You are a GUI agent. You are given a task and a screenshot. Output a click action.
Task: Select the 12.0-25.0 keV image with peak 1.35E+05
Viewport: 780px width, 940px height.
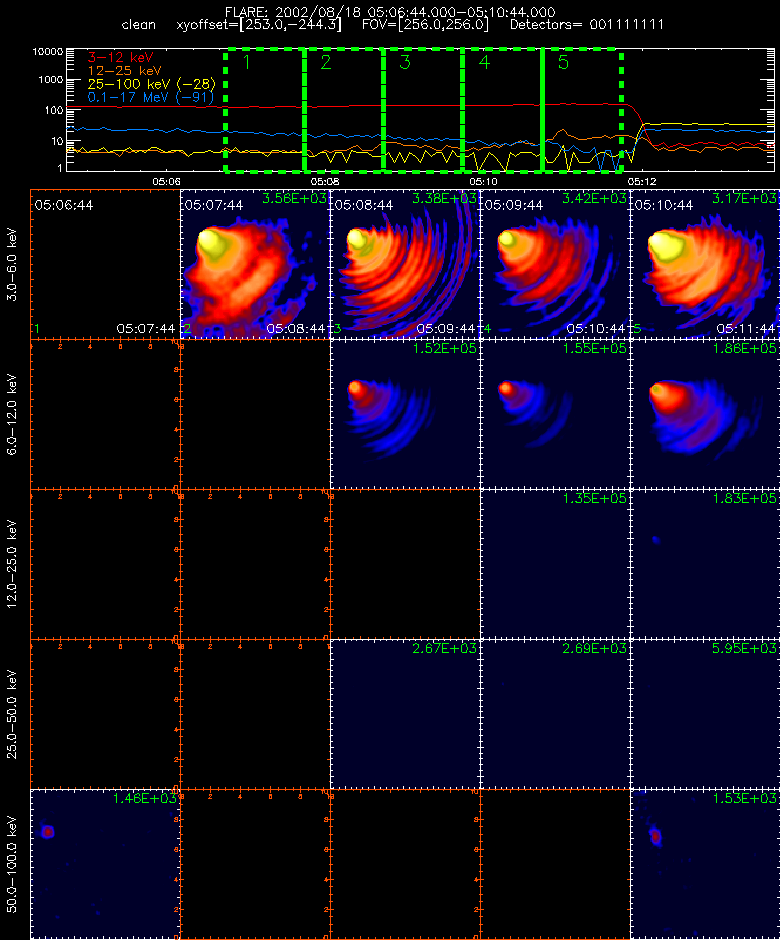(x=555, y=564)
